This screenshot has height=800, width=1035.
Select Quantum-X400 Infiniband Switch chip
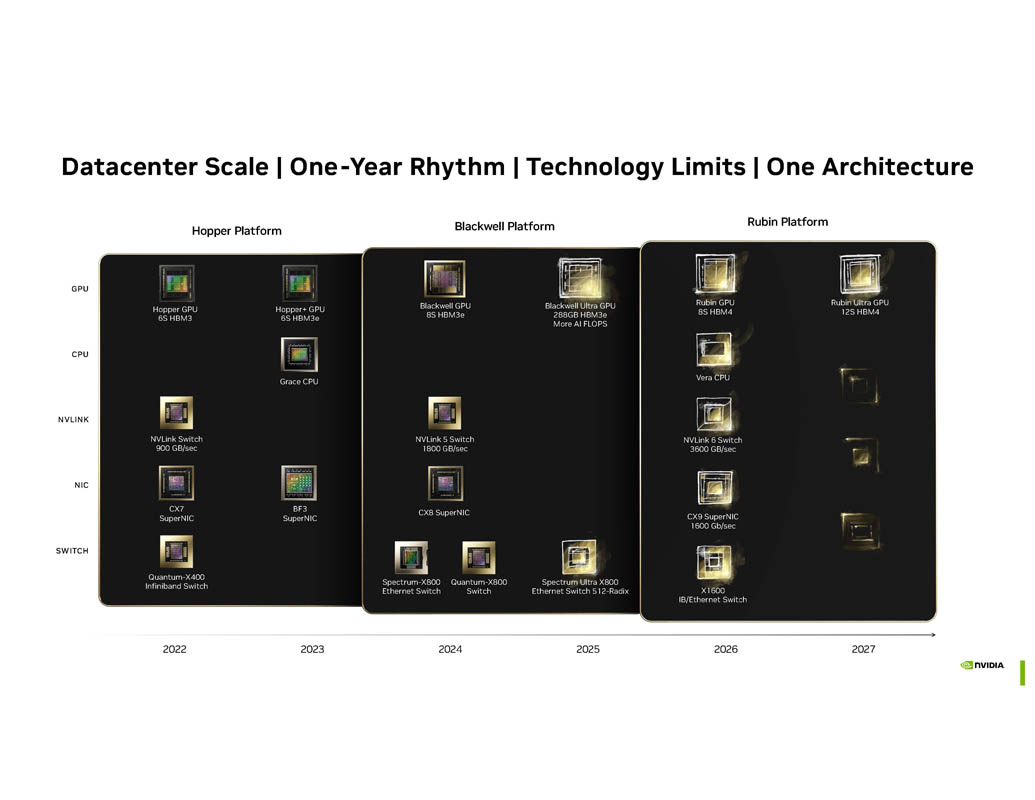click(176, 552)
